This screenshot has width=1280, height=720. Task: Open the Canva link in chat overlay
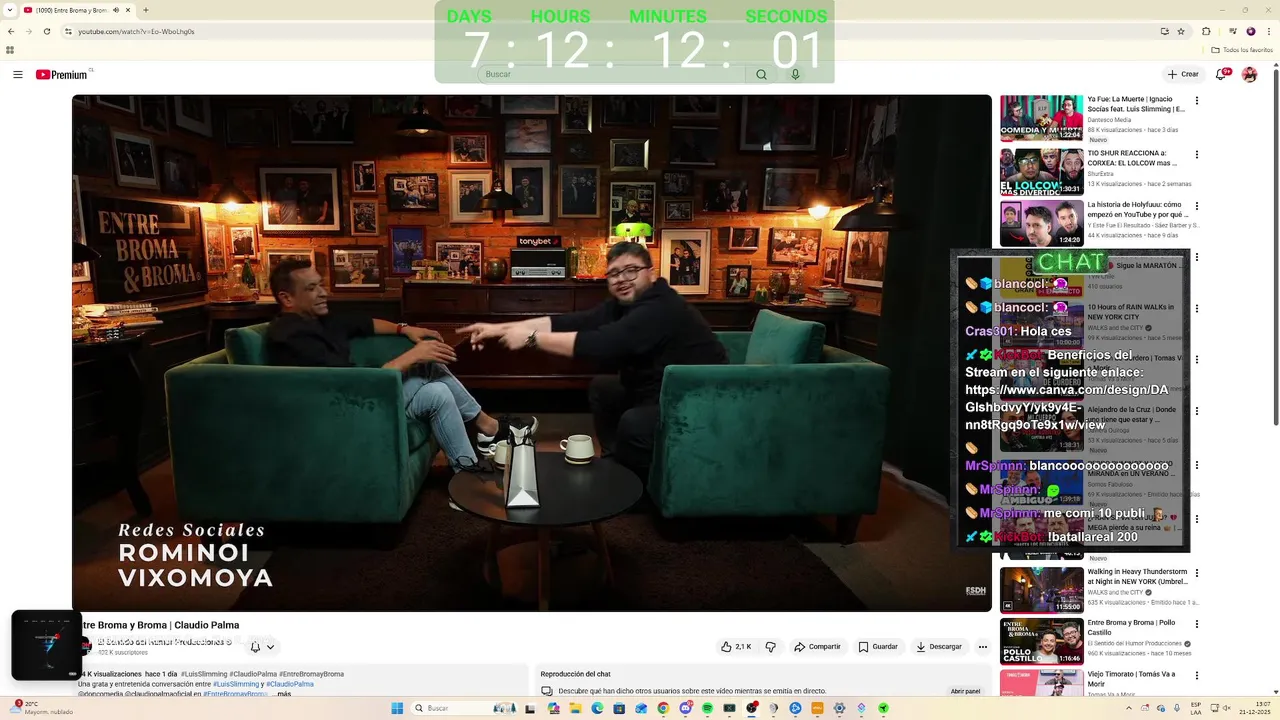[x=1066, y=407]
